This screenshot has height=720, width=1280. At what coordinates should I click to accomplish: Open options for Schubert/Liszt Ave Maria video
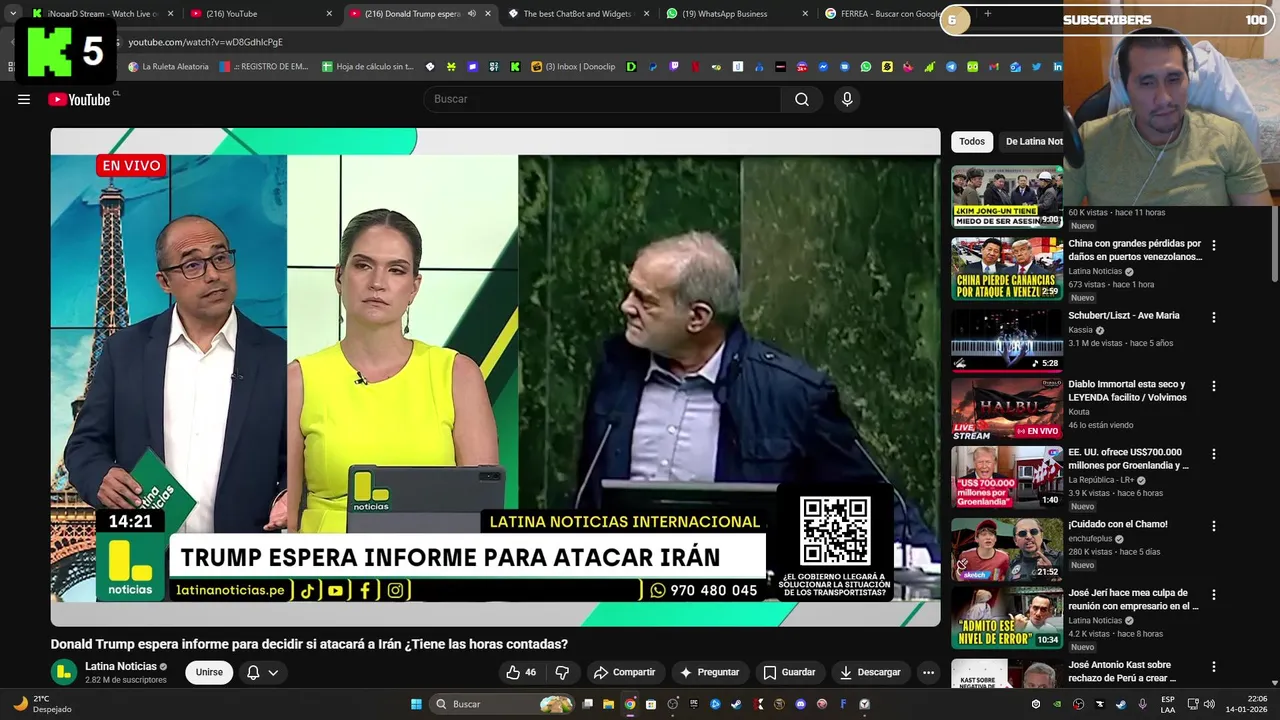(1214, 317)
